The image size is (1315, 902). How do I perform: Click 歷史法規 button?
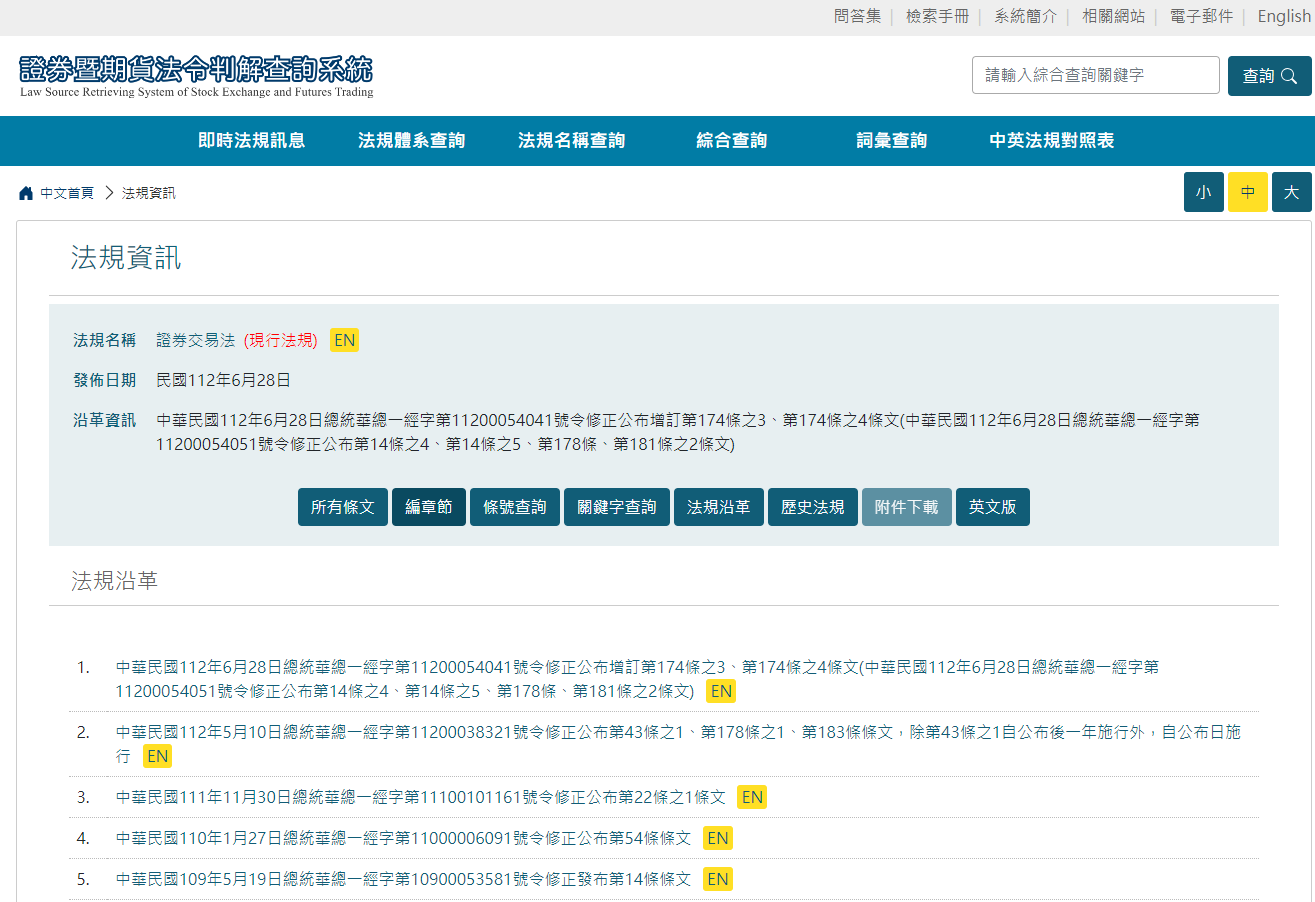pyautogui.click(x=813, y=507)
